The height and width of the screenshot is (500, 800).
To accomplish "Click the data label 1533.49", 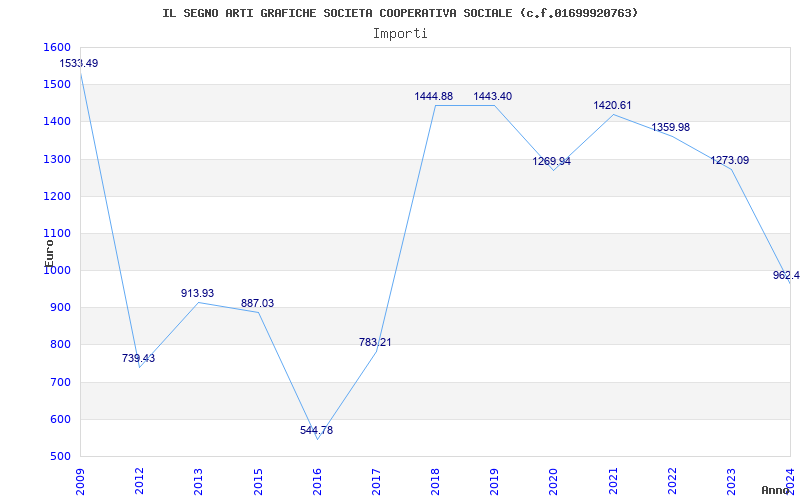I will point(79,64).
